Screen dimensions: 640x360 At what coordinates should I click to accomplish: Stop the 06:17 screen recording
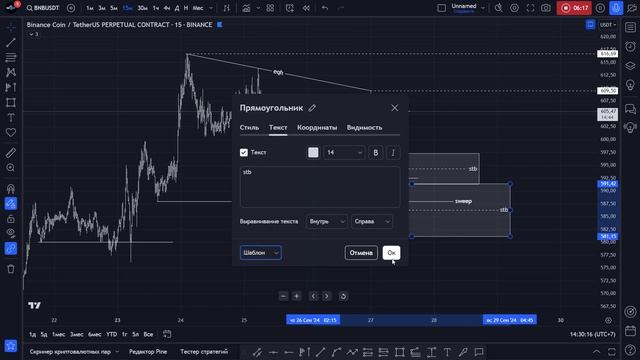coord(574,8)
